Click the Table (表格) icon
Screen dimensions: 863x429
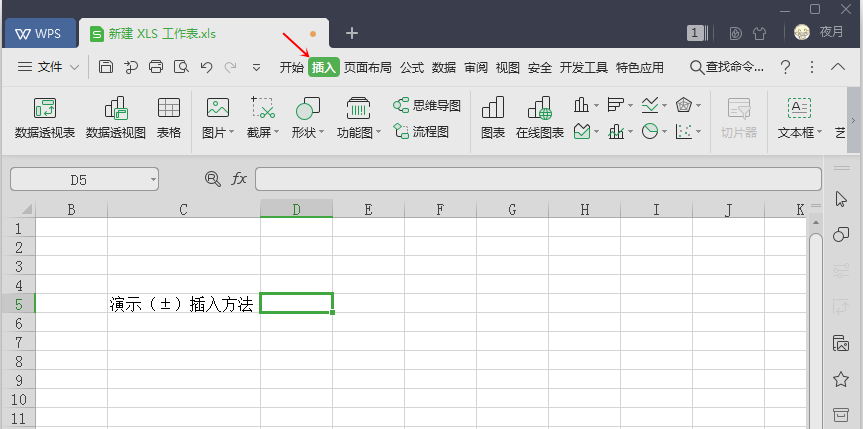point(169,118)
